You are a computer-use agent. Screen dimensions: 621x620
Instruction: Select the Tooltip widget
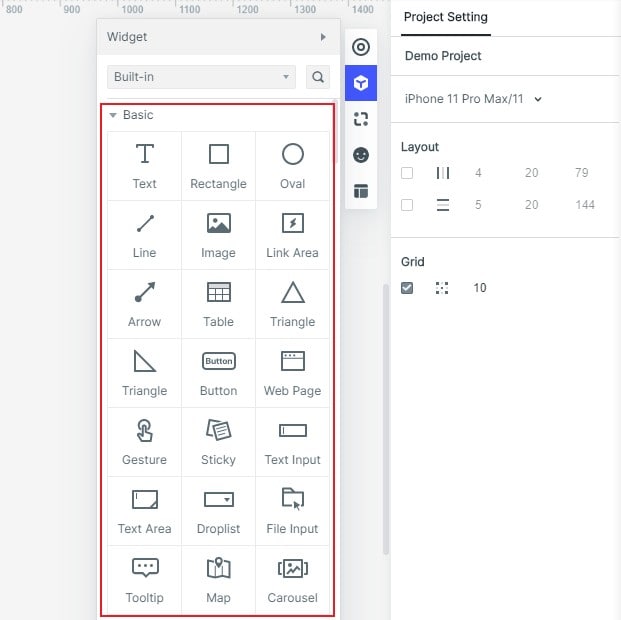[x=145, y=580]
